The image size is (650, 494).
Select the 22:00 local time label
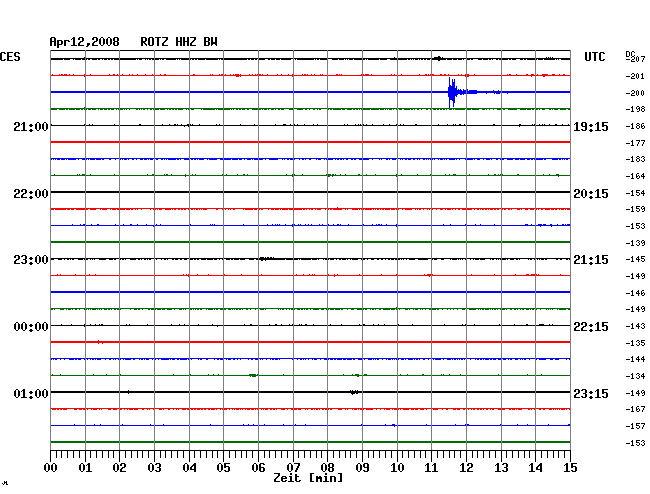tap(31, 194)
